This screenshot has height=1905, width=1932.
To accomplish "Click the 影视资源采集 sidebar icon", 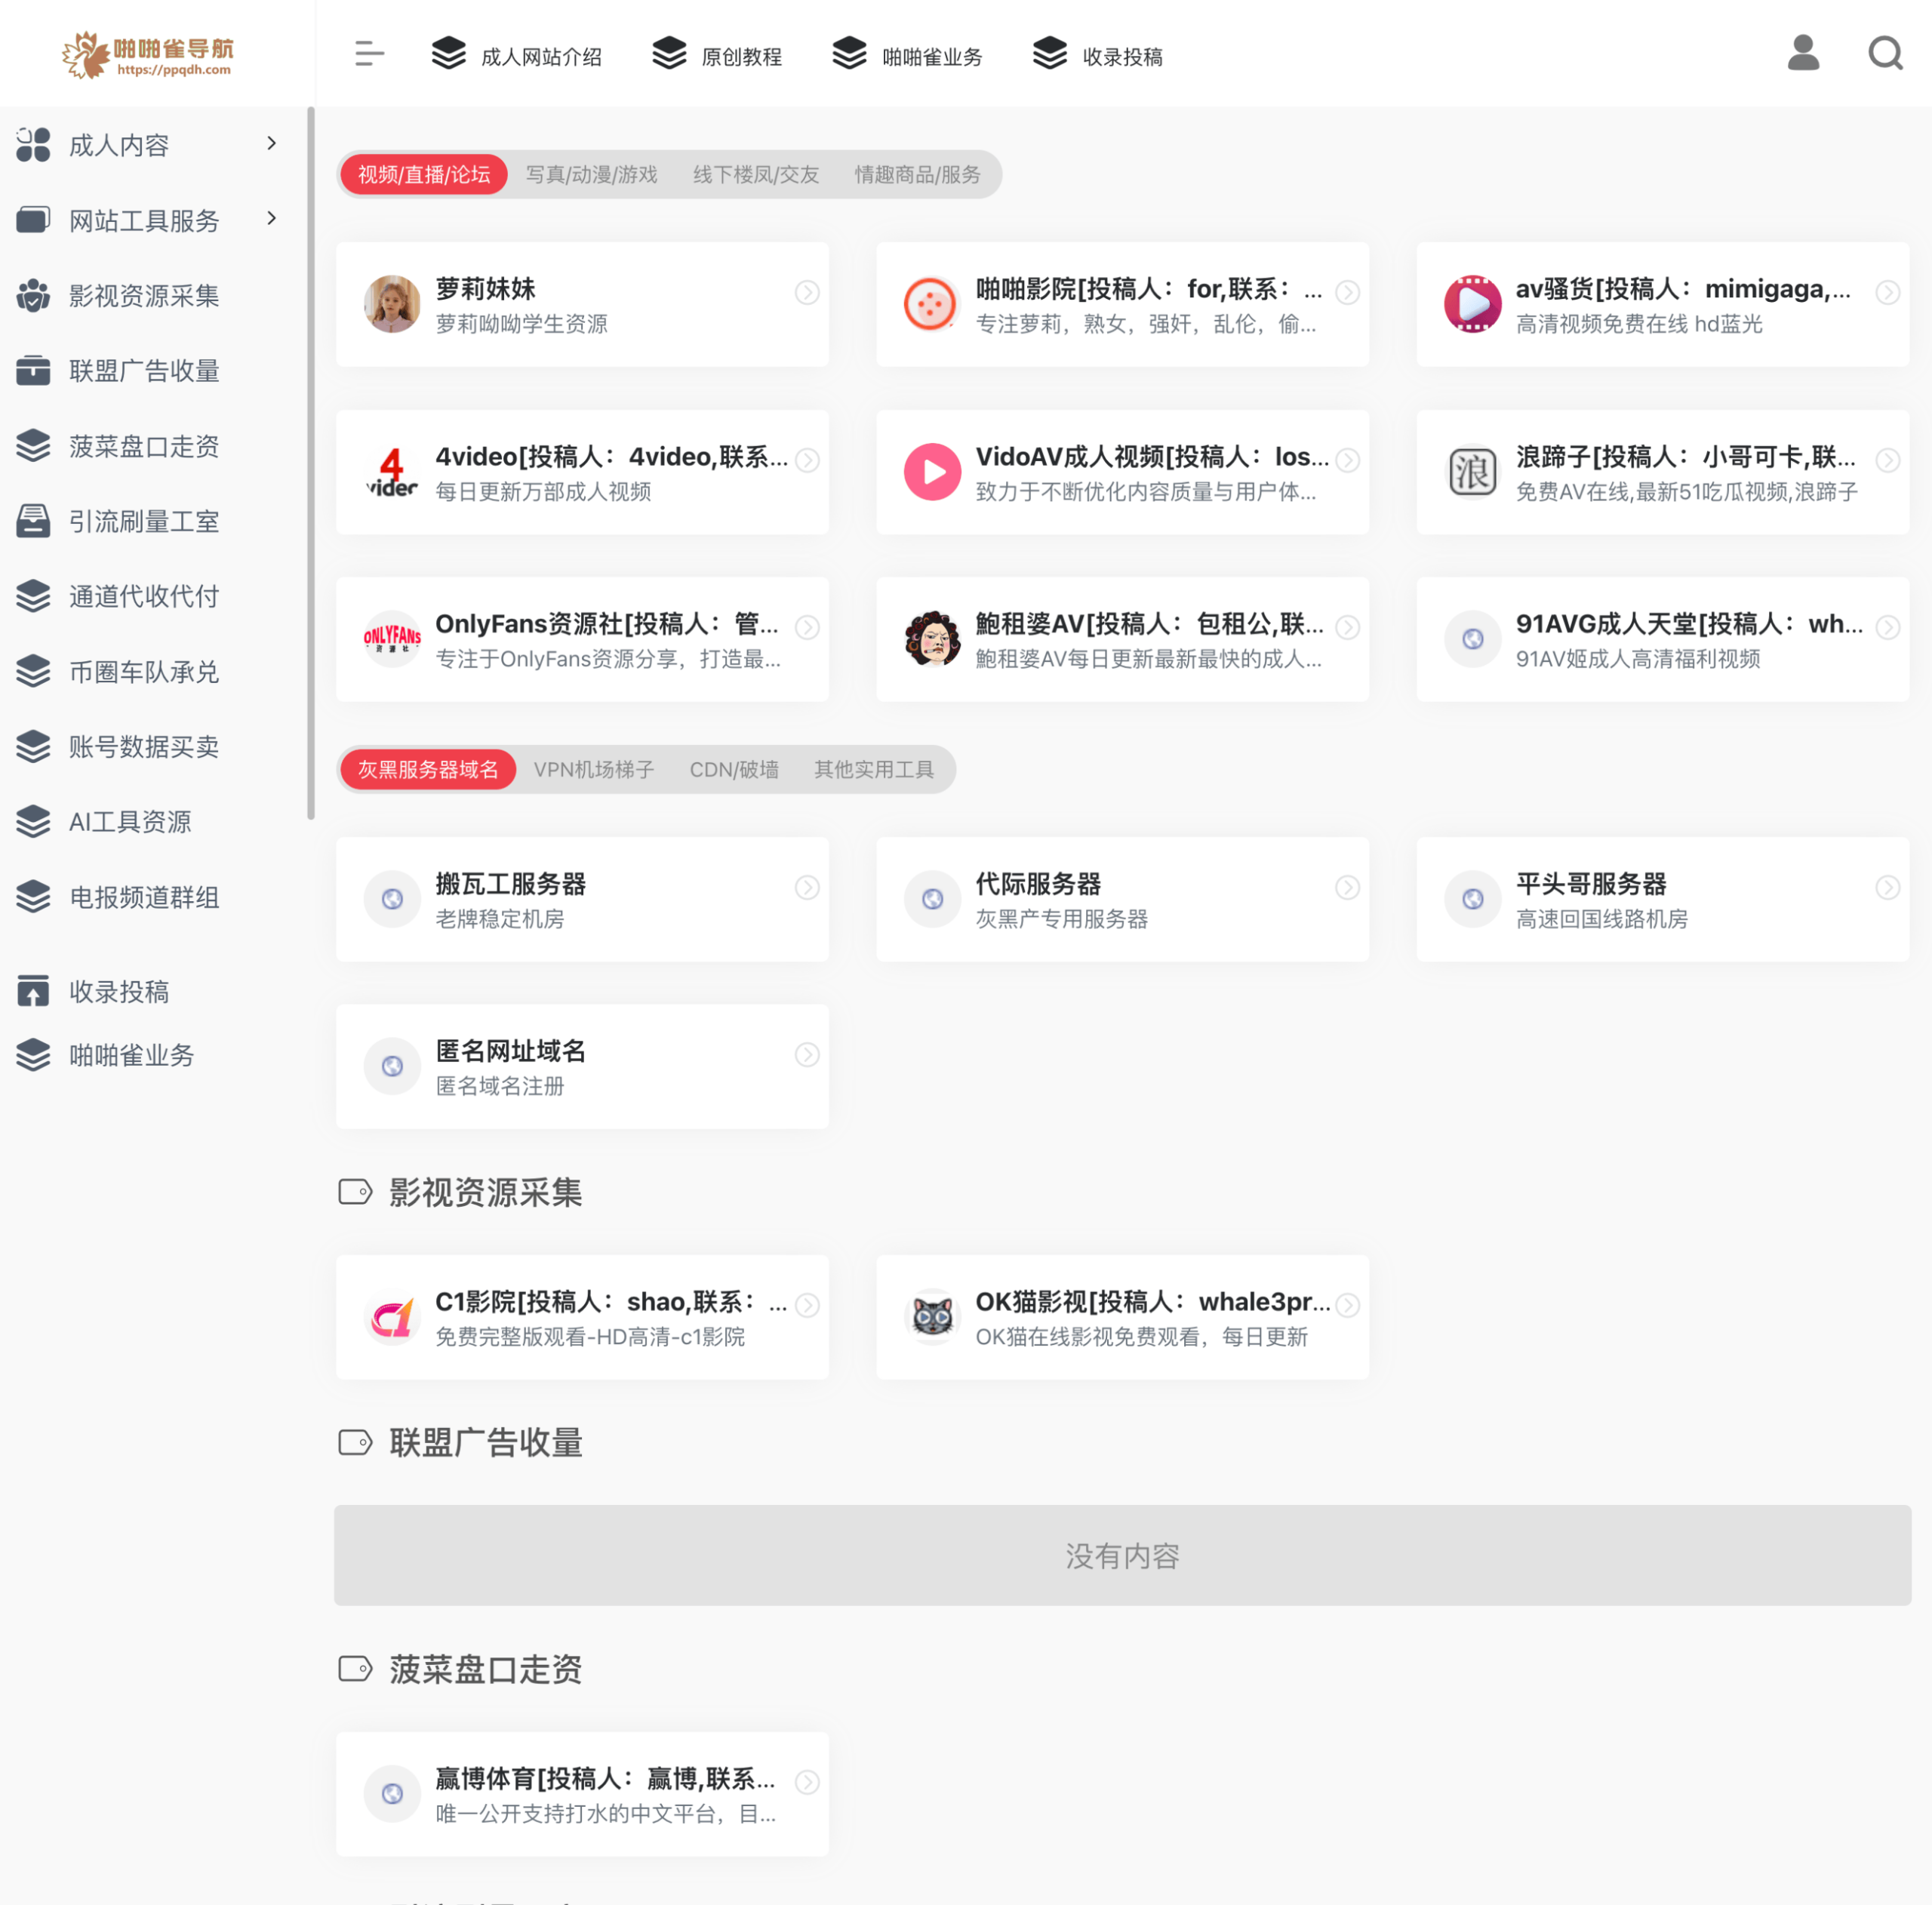I will [33, 295].
